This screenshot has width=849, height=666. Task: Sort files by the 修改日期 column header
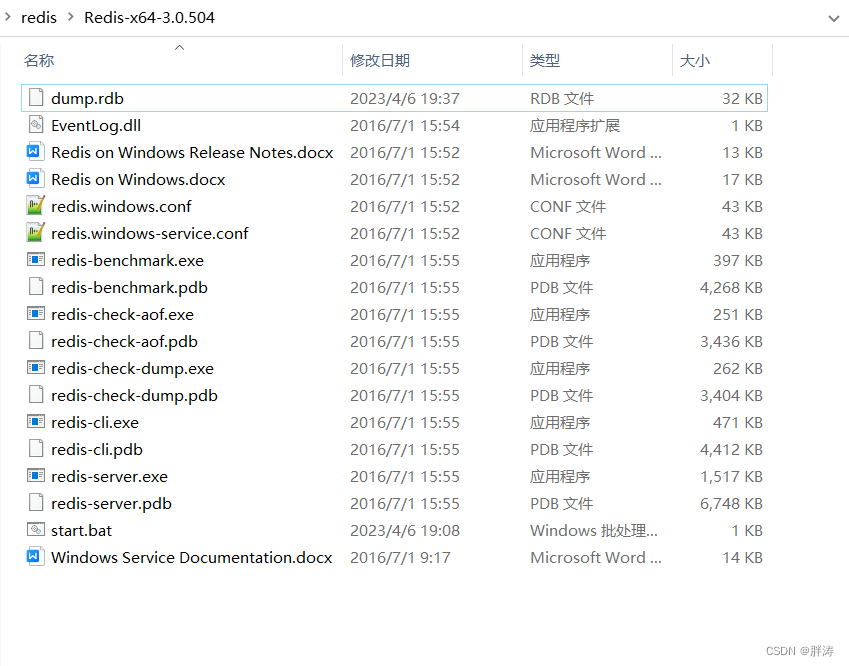coord(380,60)
